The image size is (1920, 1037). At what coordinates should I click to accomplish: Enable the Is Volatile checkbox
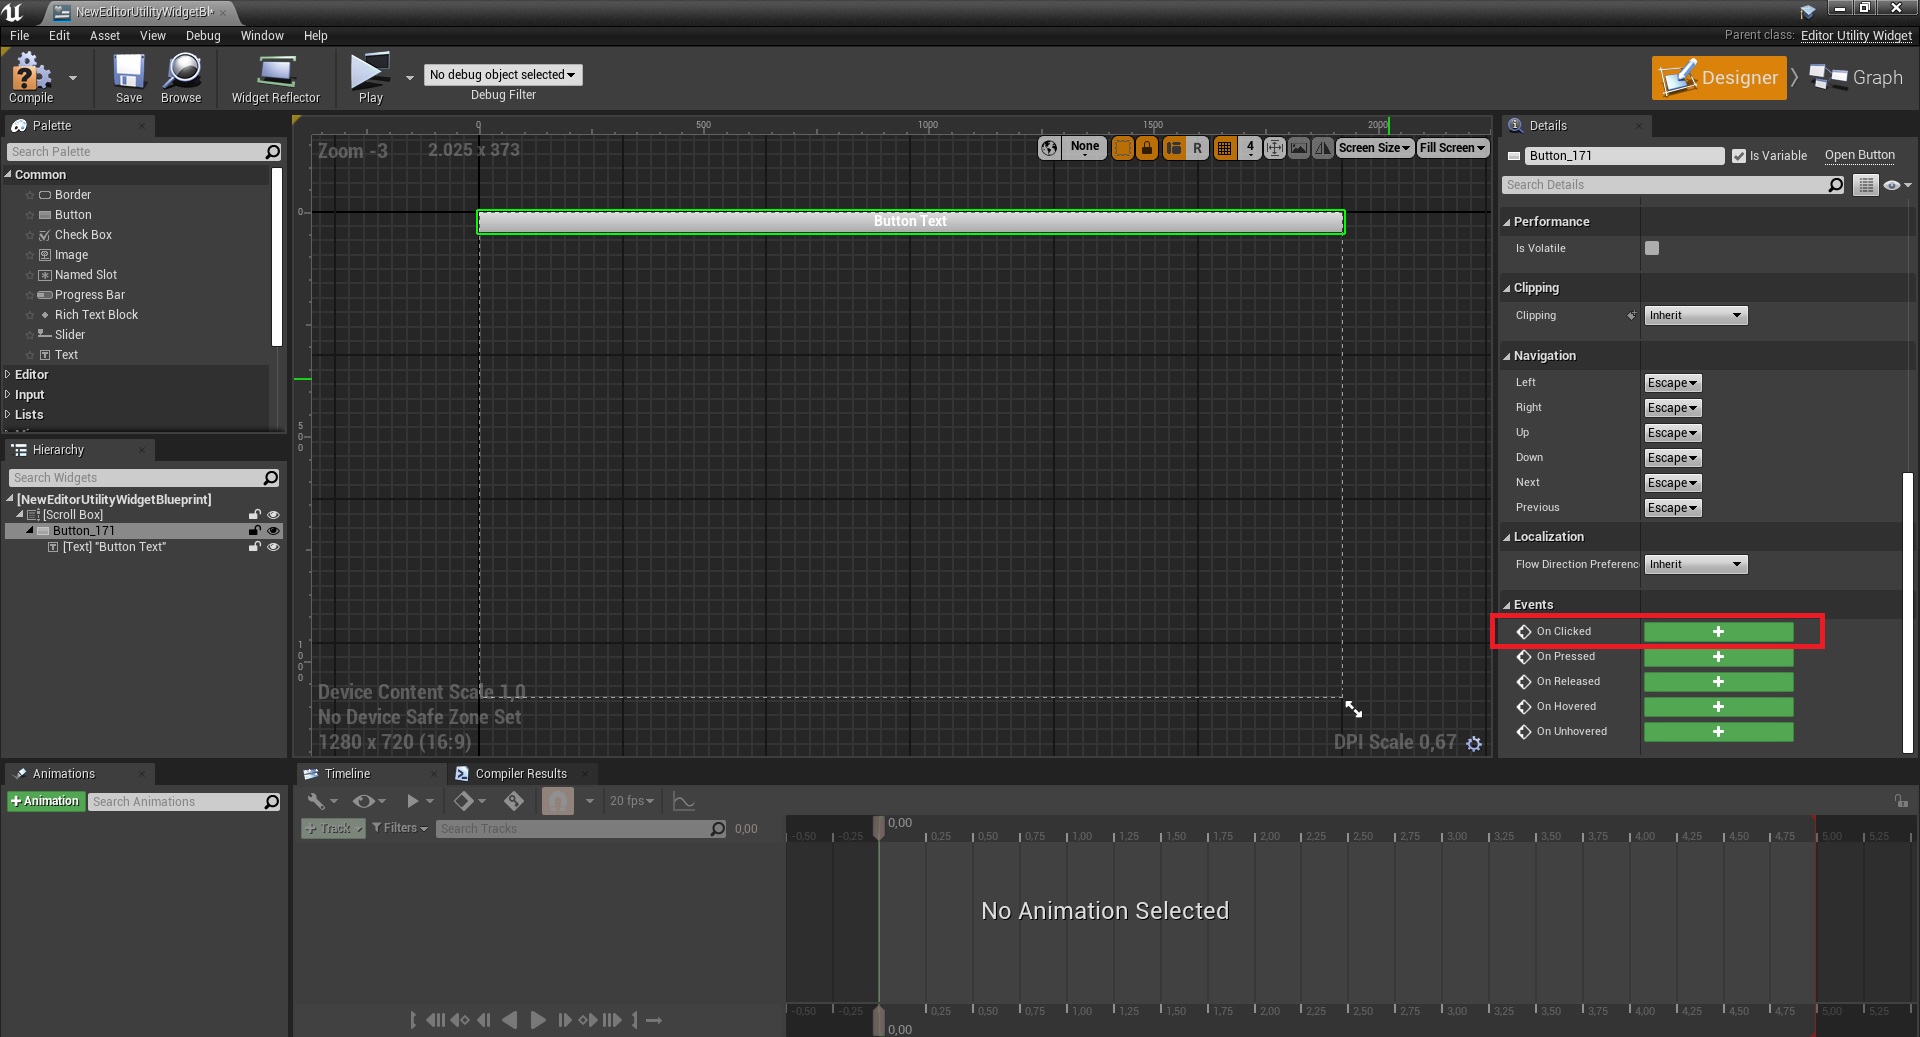(x=1652, y=248)
